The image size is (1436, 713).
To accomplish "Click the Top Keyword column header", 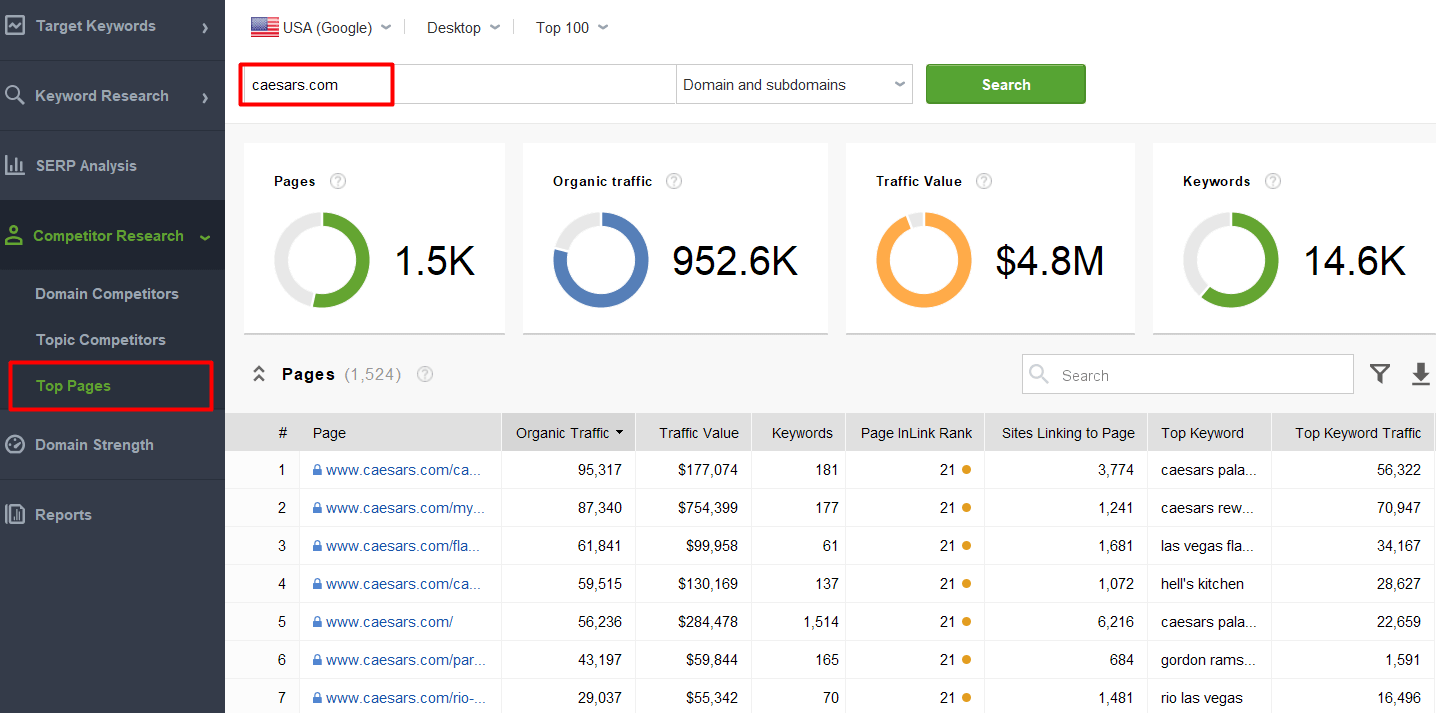I will pyautogui.click(x=1209, y=433).
